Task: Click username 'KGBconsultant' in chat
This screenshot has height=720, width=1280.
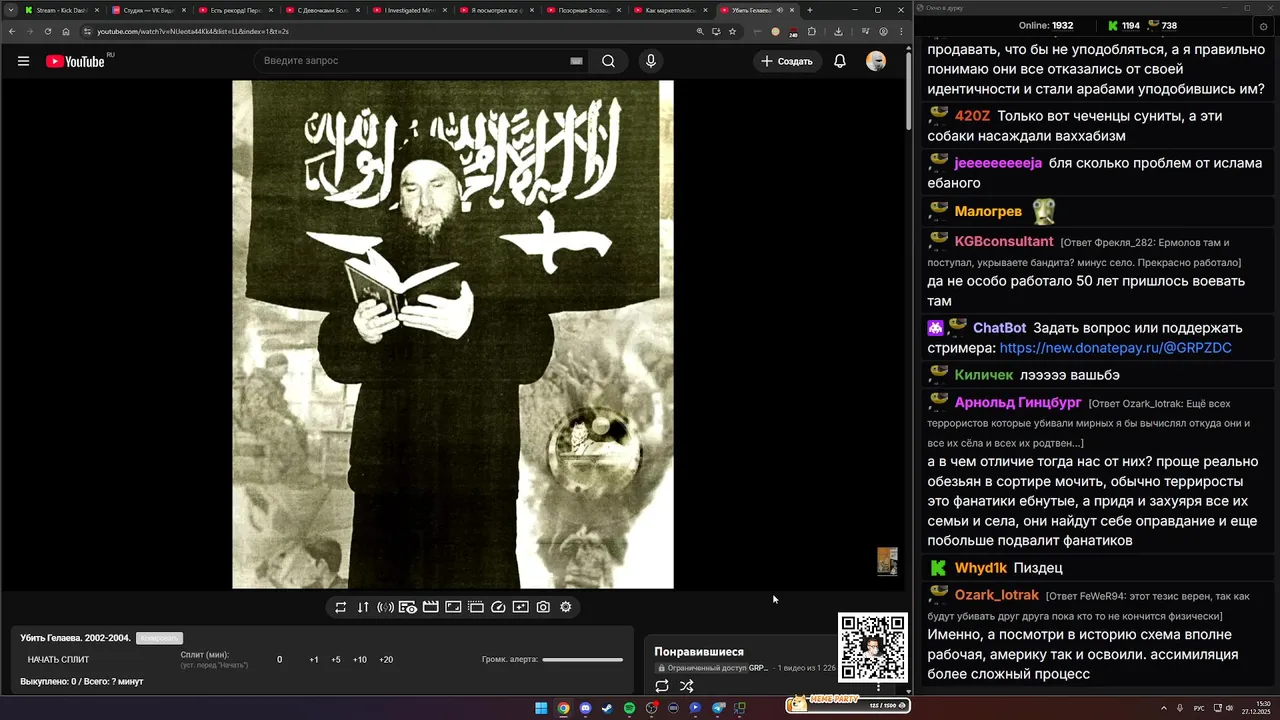Action: coord(1004,241)
